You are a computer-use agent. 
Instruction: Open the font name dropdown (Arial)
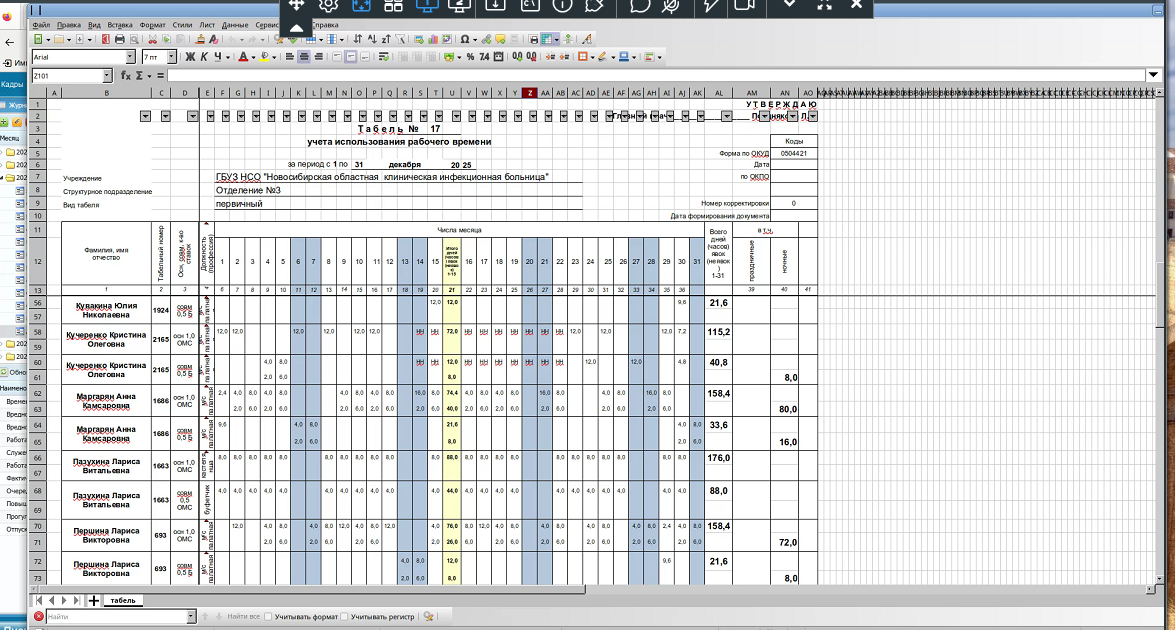click(130, 57)
